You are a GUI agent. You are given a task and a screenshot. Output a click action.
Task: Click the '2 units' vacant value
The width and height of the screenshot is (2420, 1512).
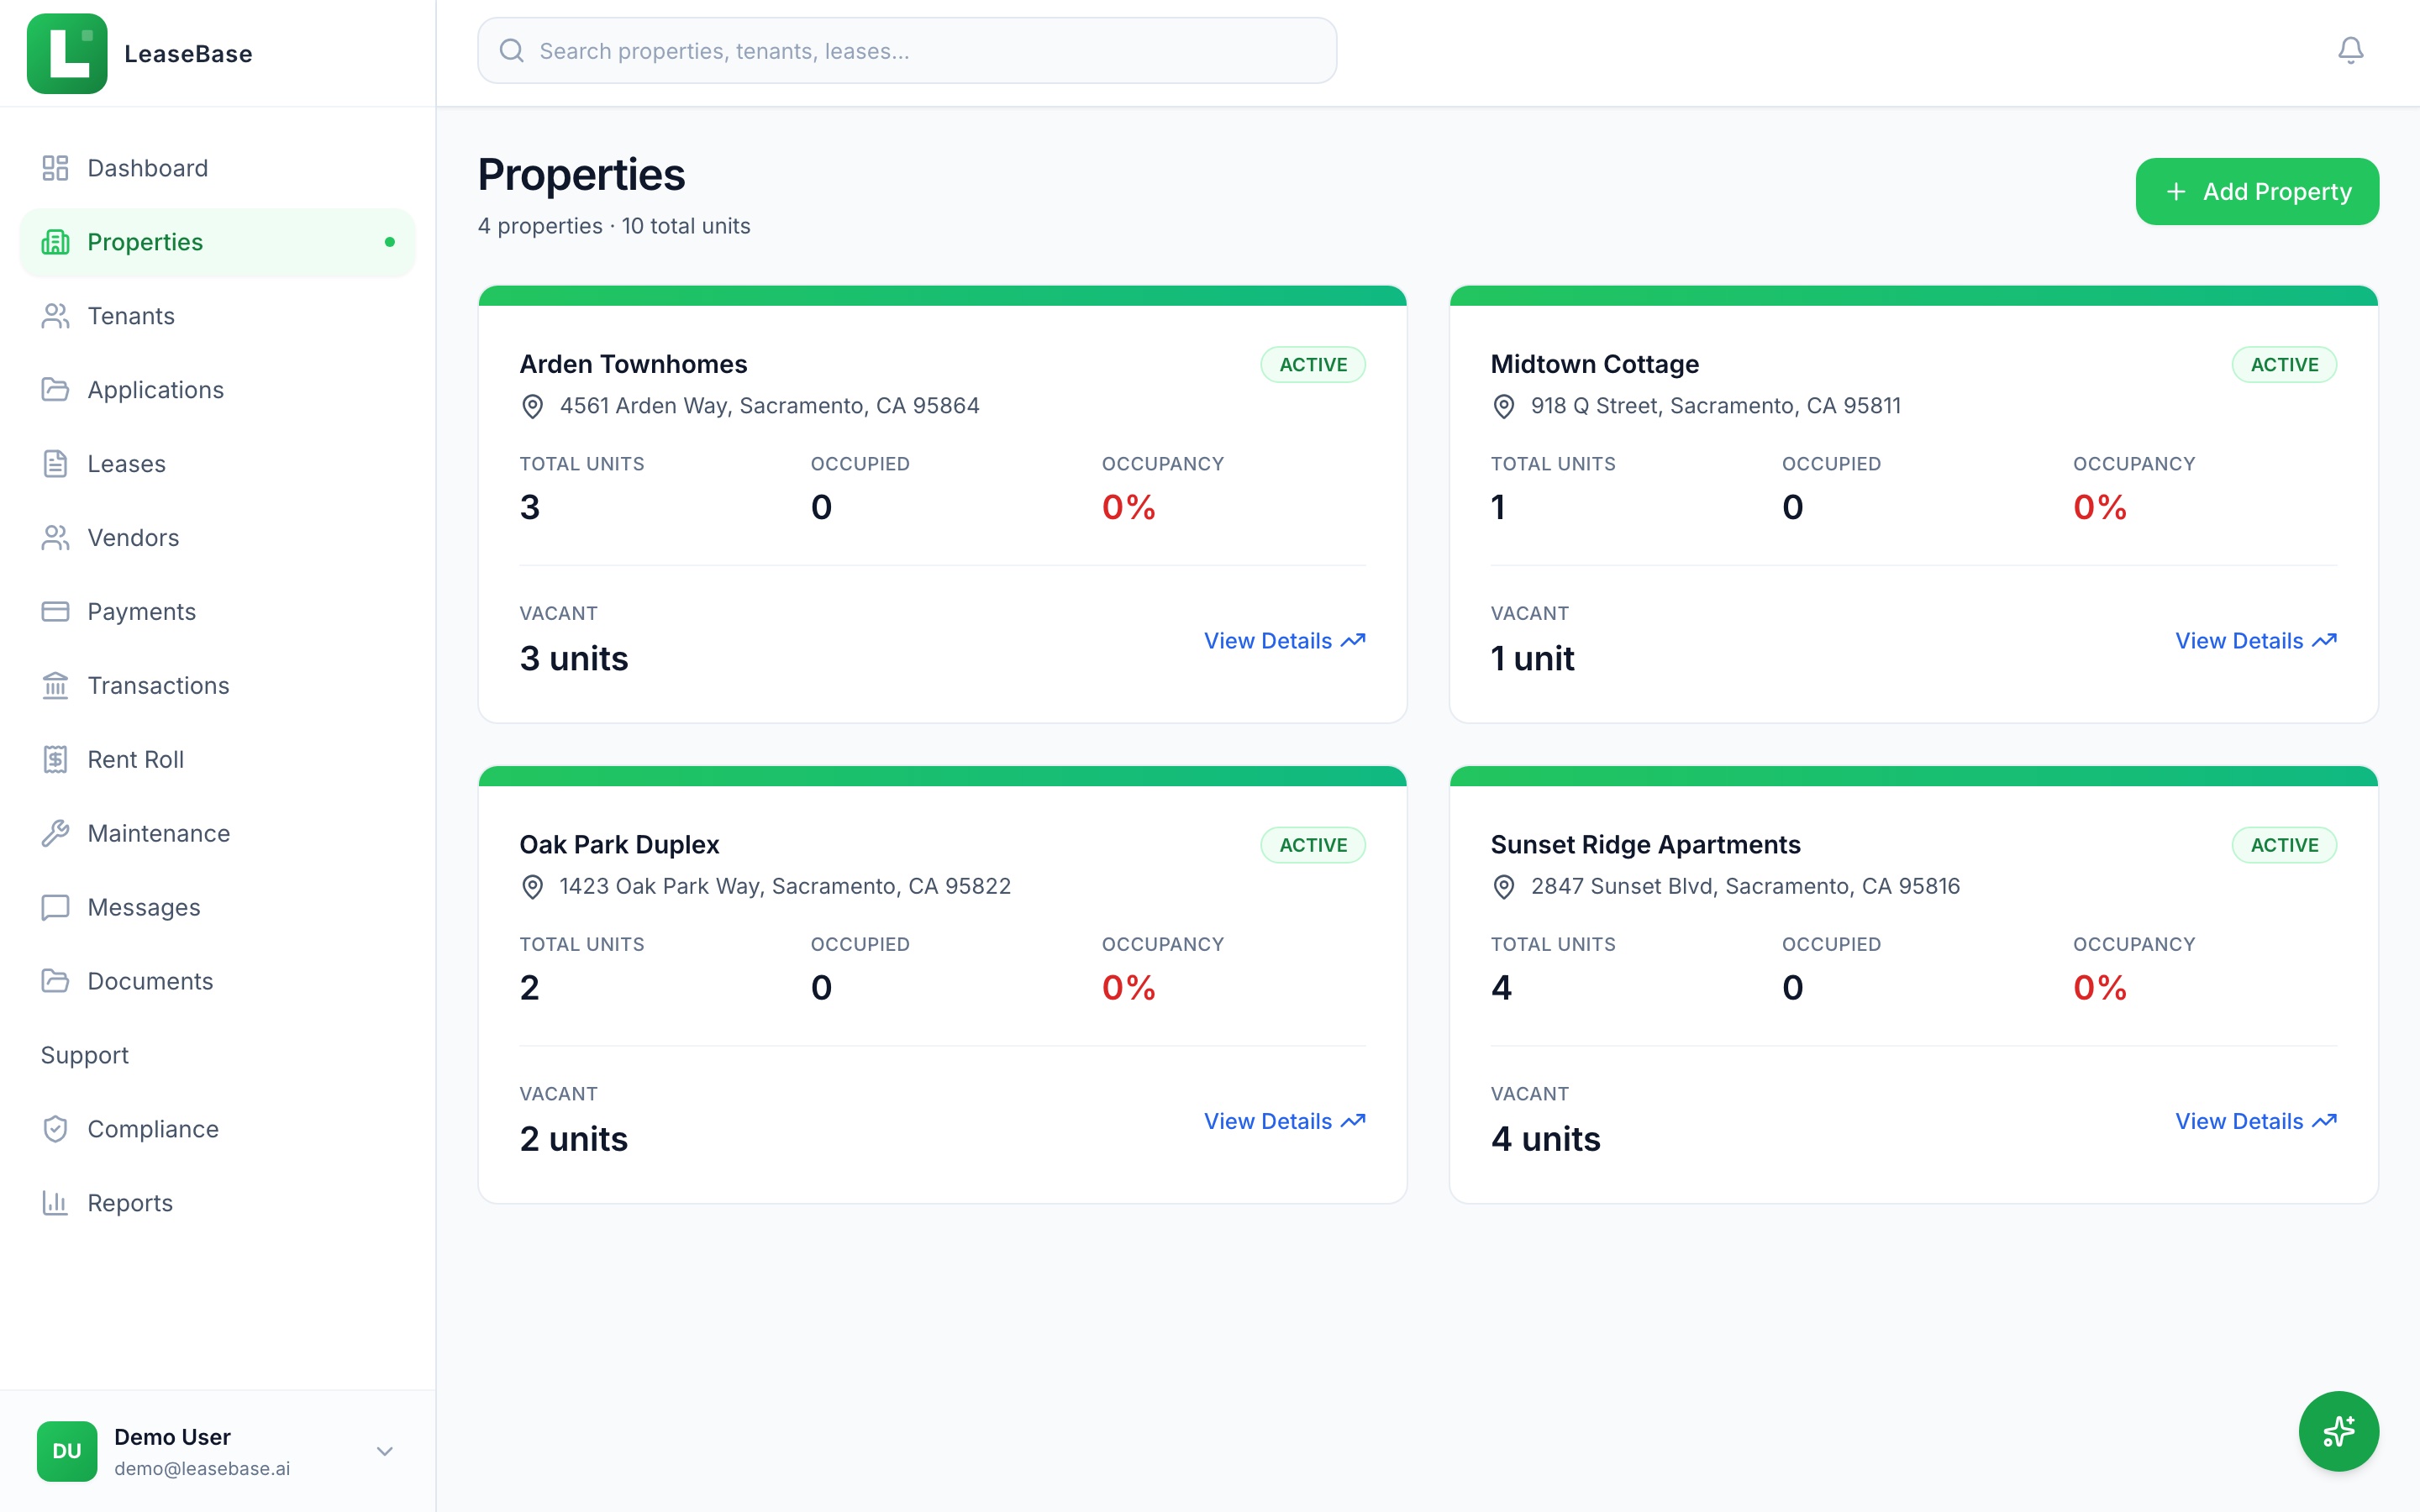coord(574,1138)
